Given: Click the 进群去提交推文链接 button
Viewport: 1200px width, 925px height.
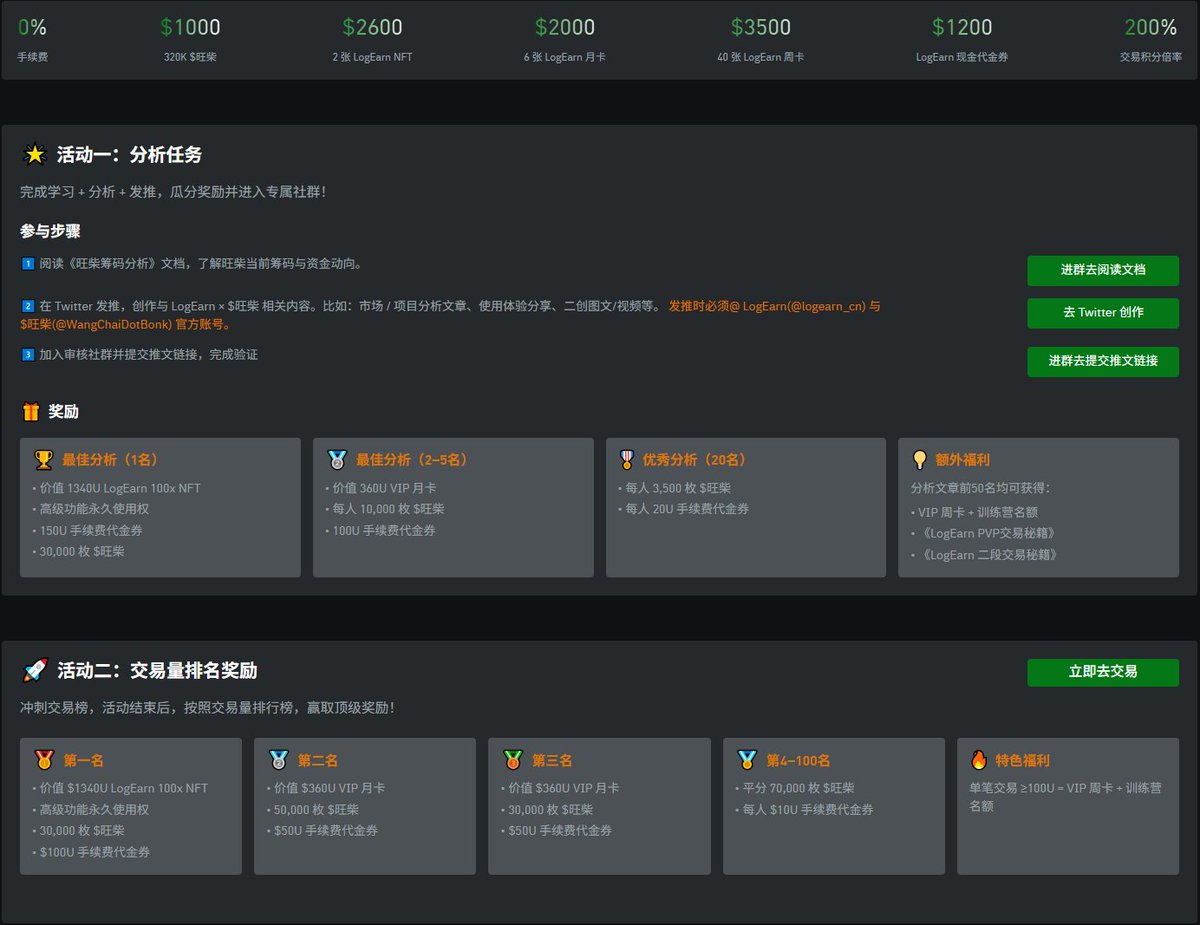Looking at the screenshot, I should click(x=1103, y=361).
